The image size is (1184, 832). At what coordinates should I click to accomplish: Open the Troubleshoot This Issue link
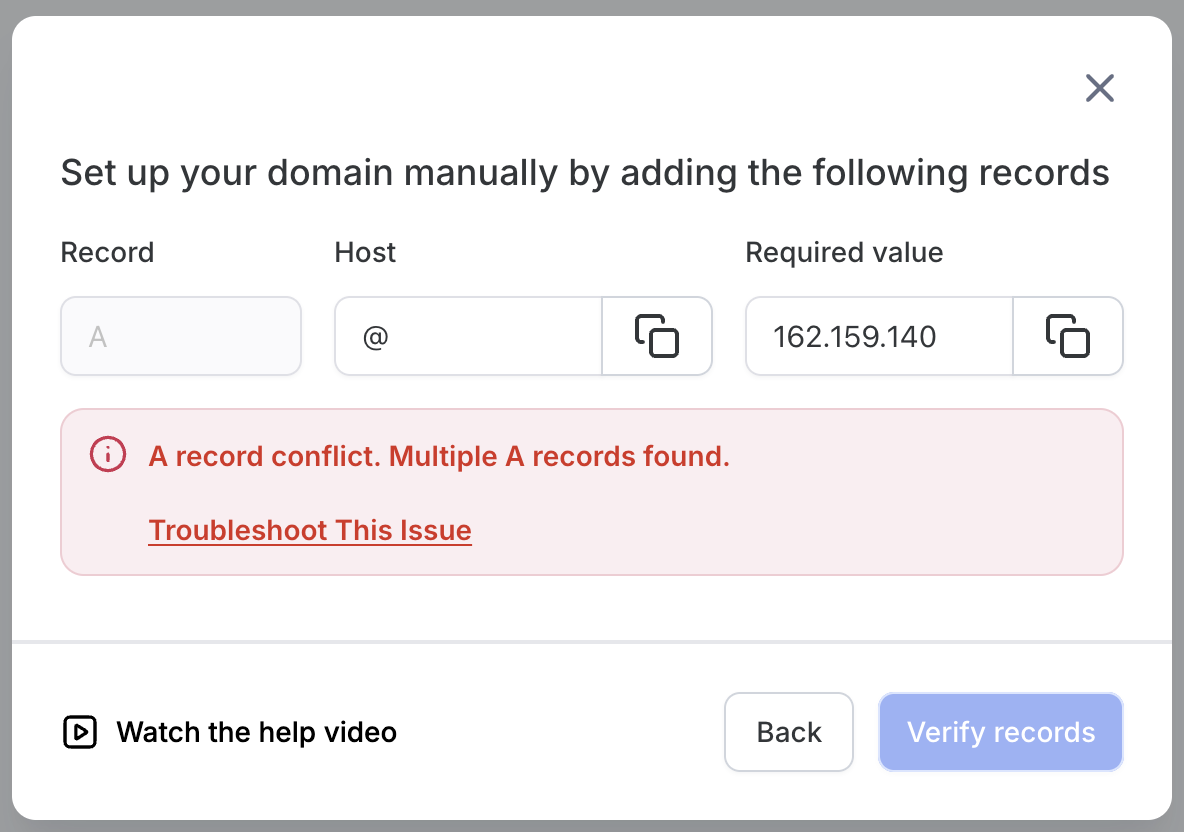[x=310, y=530]
